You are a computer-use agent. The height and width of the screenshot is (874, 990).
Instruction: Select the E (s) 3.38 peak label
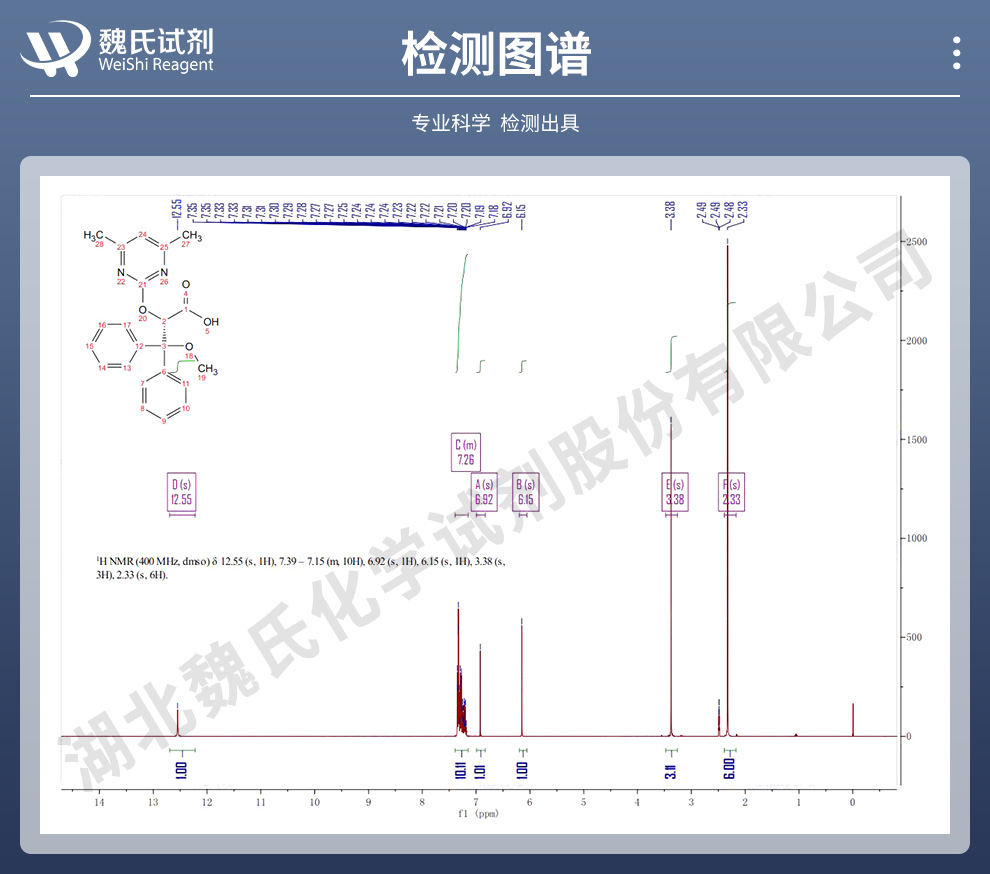(x=675, y=493)
